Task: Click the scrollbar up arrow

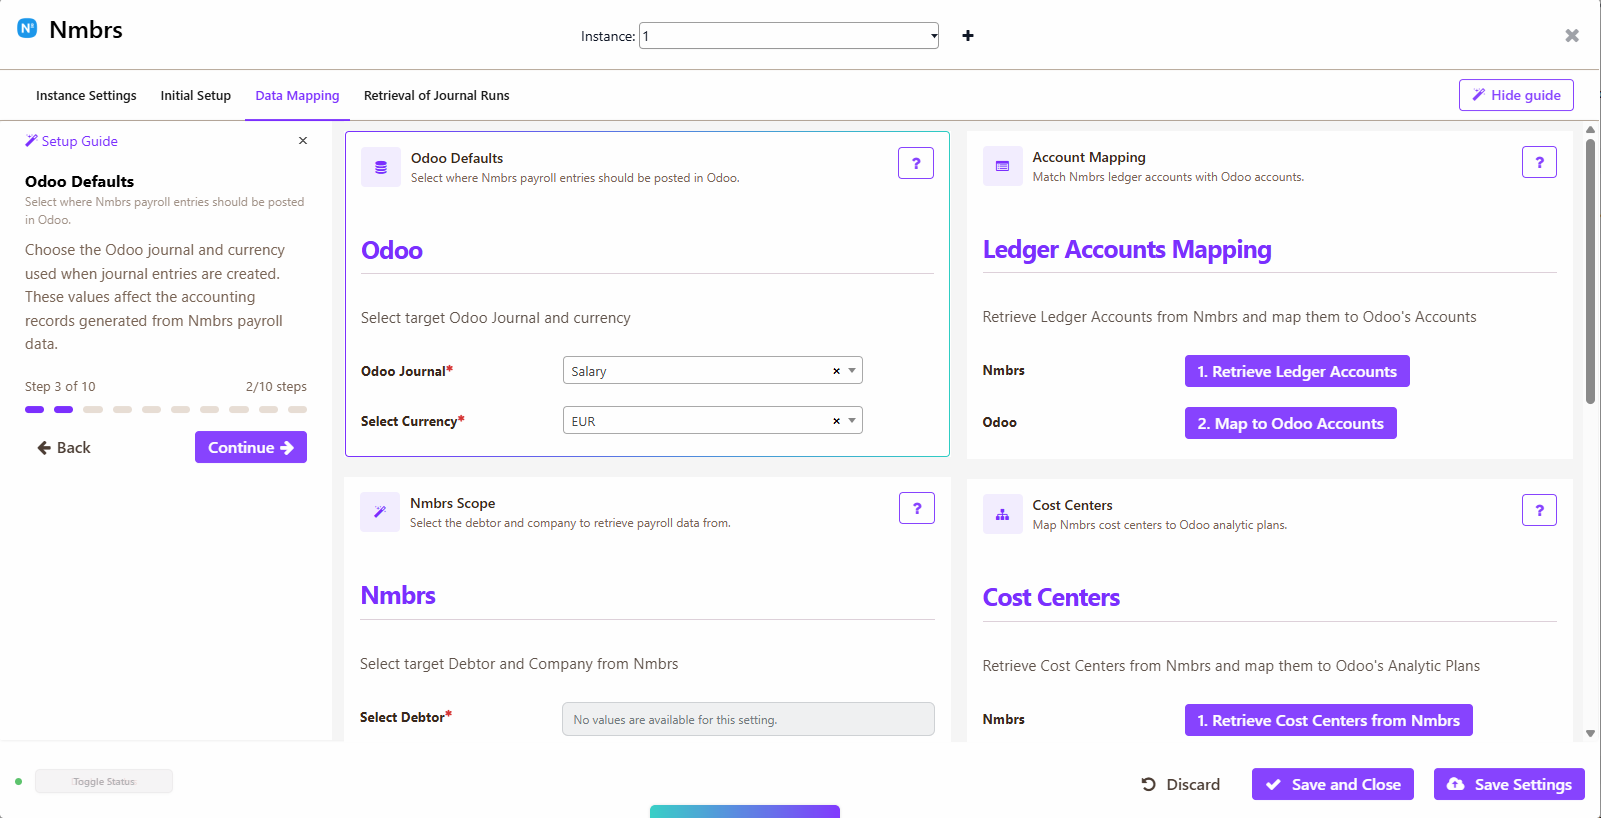Action: point(1590,130)
